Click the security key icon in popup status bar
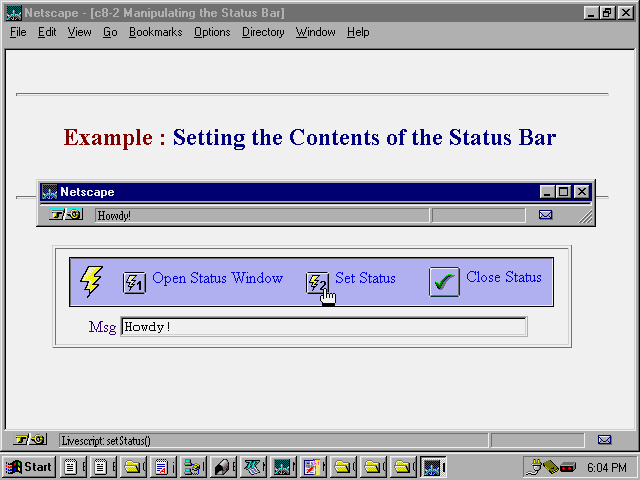640x480 pixels. point(66,214)
